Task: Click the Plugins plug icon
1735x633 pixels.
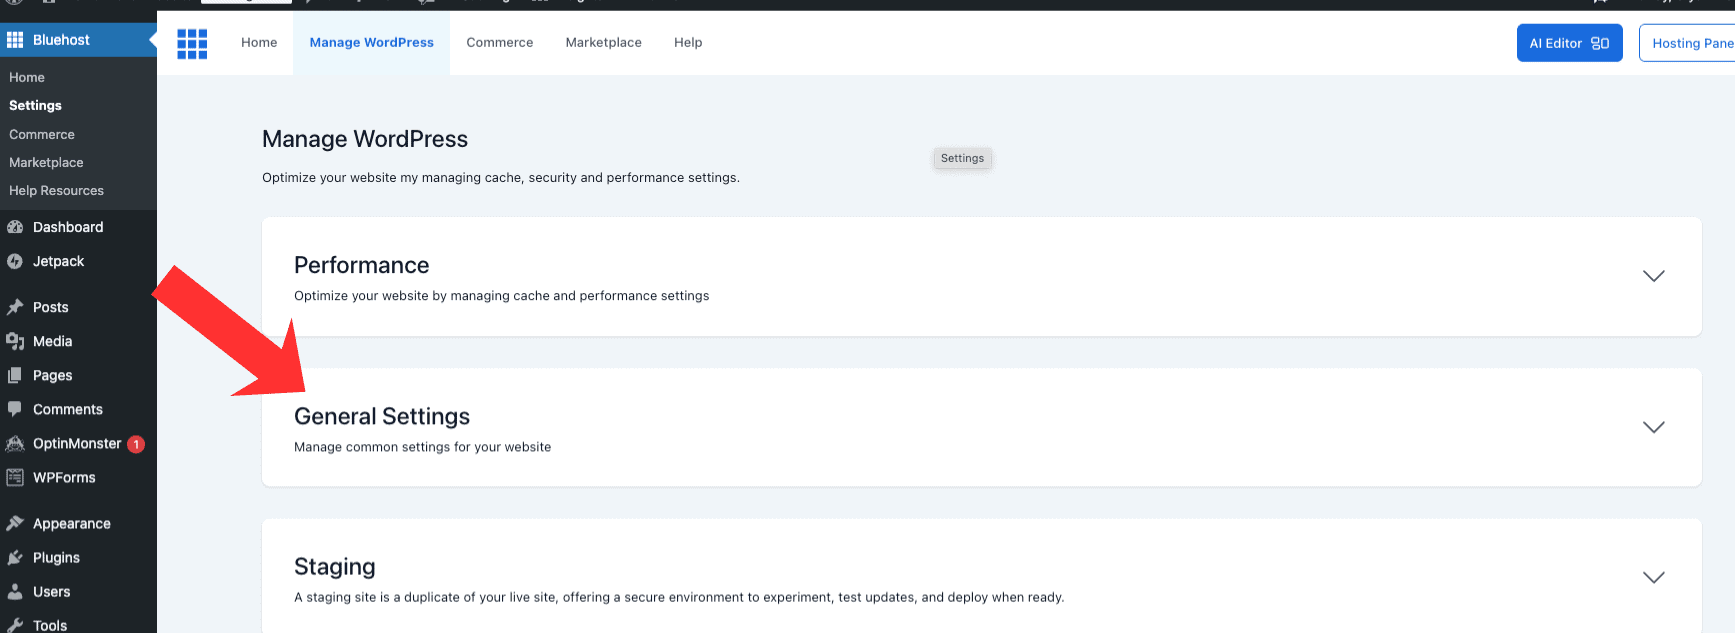Action: pyautogui.click(x=15, y=557)
